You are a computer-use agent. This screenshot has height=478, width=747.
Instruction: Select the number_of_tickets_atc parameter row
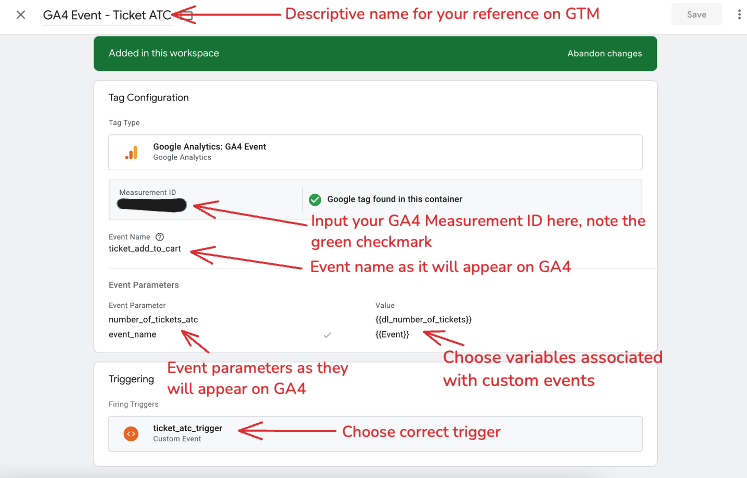153,320
